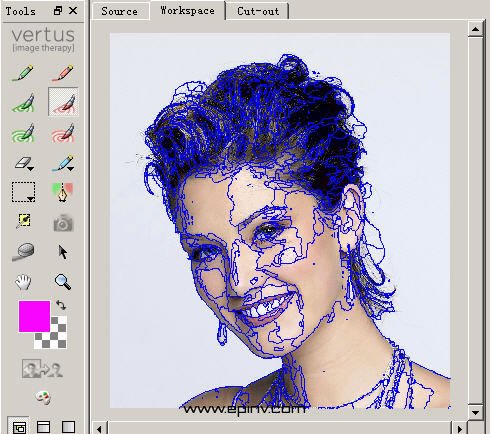Open the blue pencil tool dropdown
Screen dimensions: 490x434
tap(70, 169)
